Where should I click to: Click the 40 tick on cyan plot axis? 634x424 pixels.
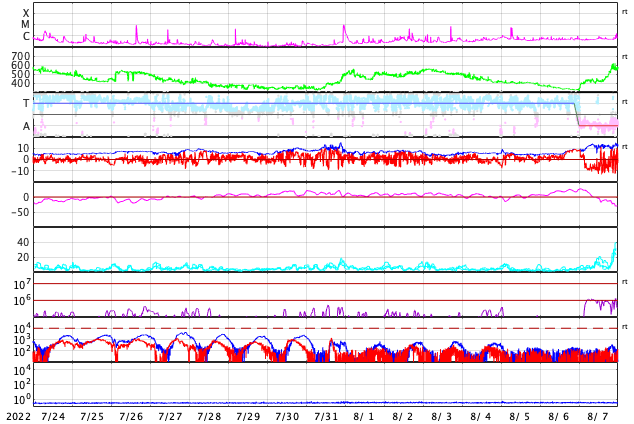[x=22, y=242]
